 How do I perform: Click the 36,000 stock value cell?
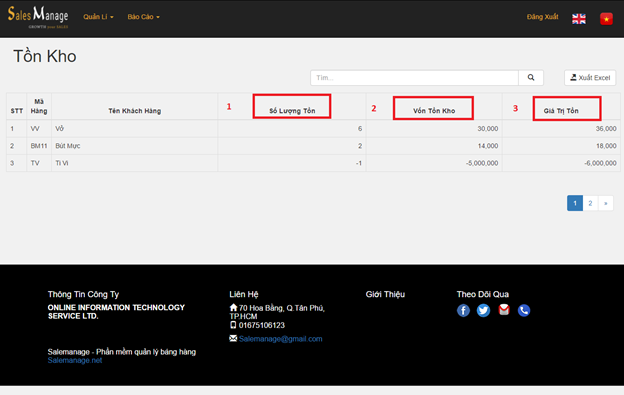click(x=606, y=128)
